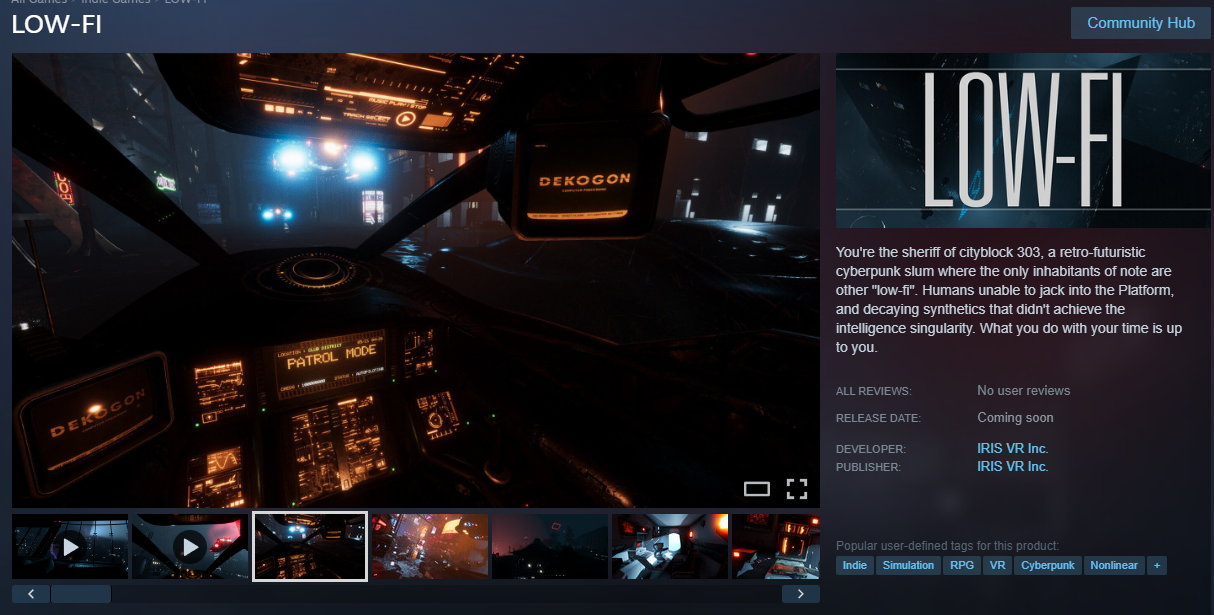Click the LOW-FI page title
The width and height of the screenshot is (1214, 615).
point(56,25)
